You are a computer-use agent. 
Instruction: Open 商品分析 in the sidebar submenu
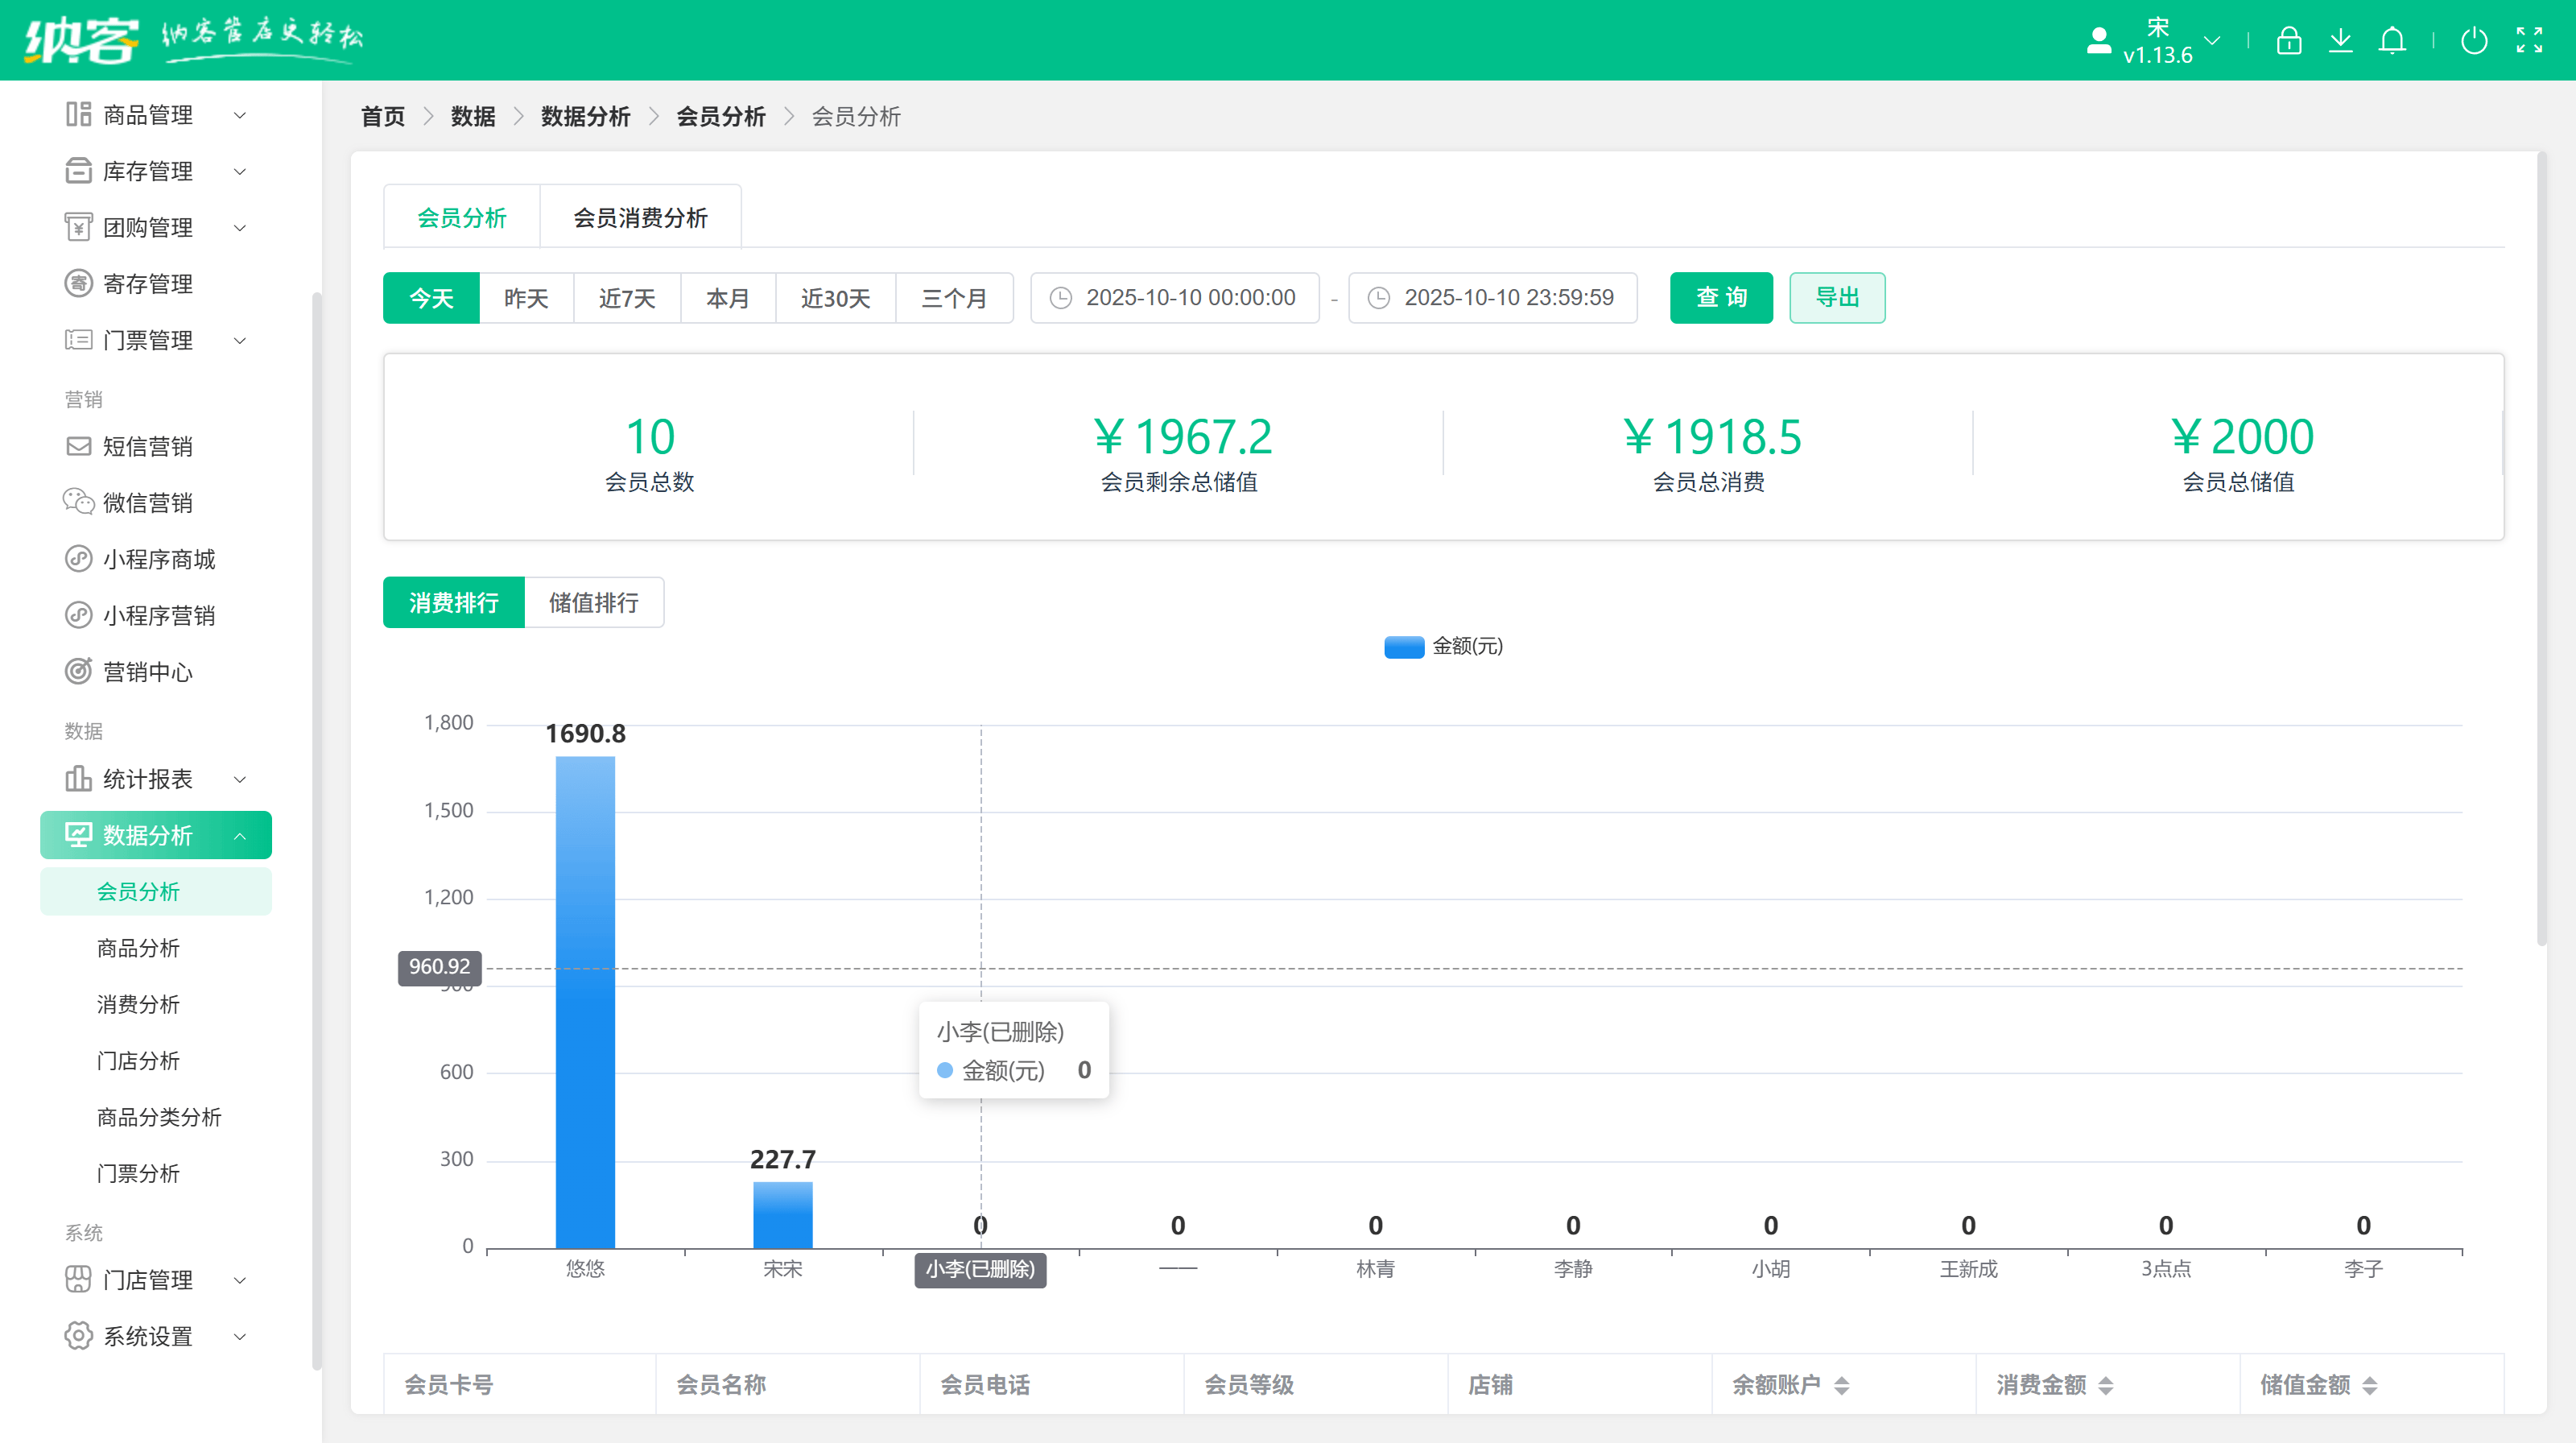coord(138,948)
